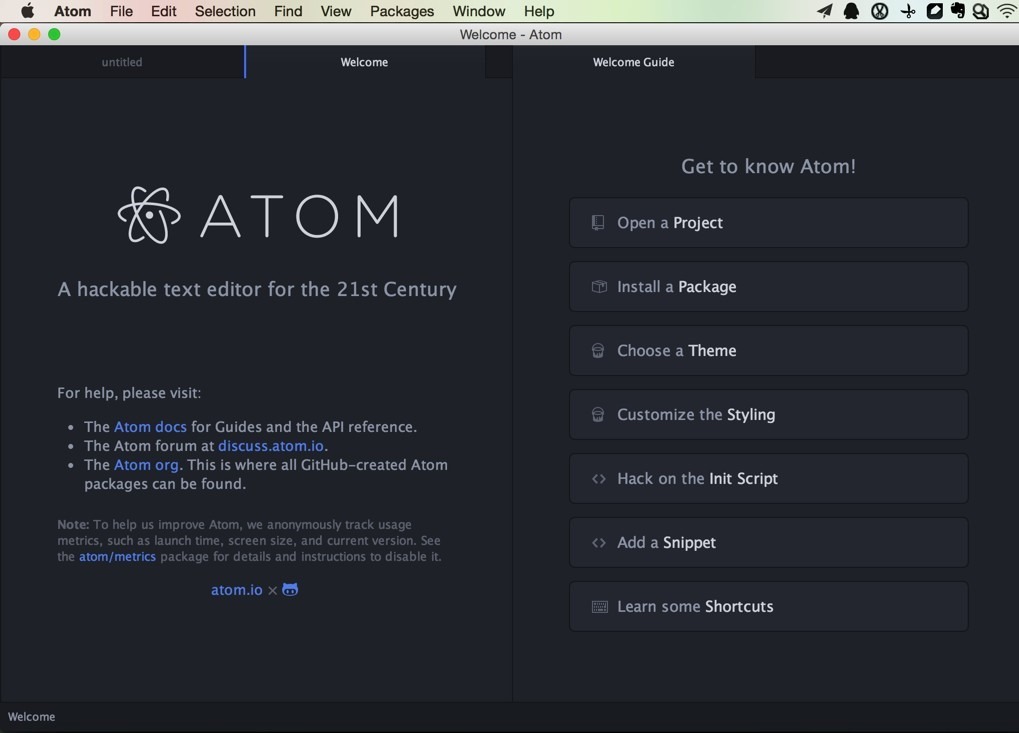Select the Welcome Guide tab
The height and width of the screenshot is (733, 1019).
pyautogui.click(x=634, y=62)
